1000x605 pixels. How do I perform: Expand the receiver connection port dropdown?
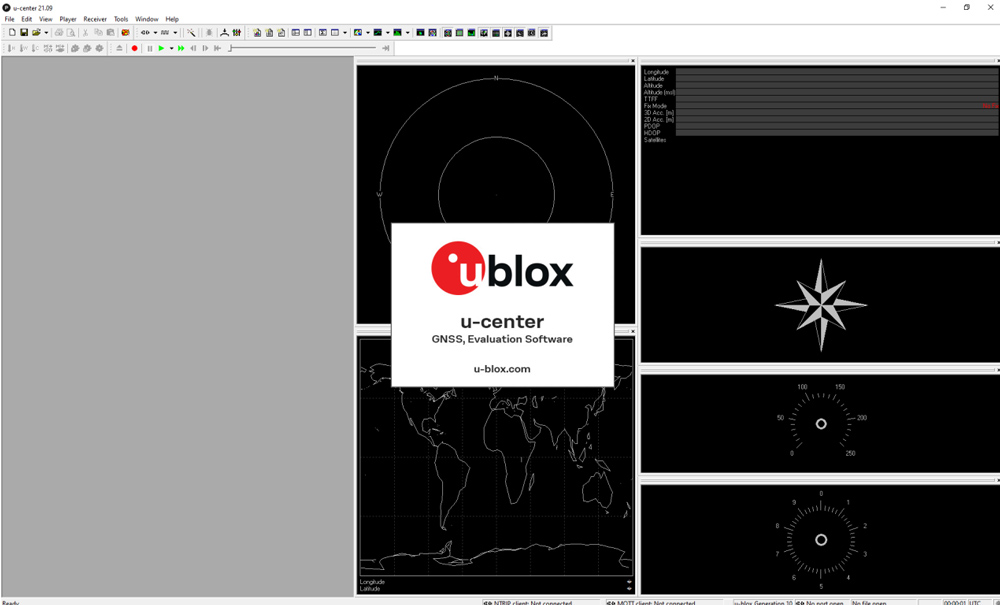coord(155,33)
